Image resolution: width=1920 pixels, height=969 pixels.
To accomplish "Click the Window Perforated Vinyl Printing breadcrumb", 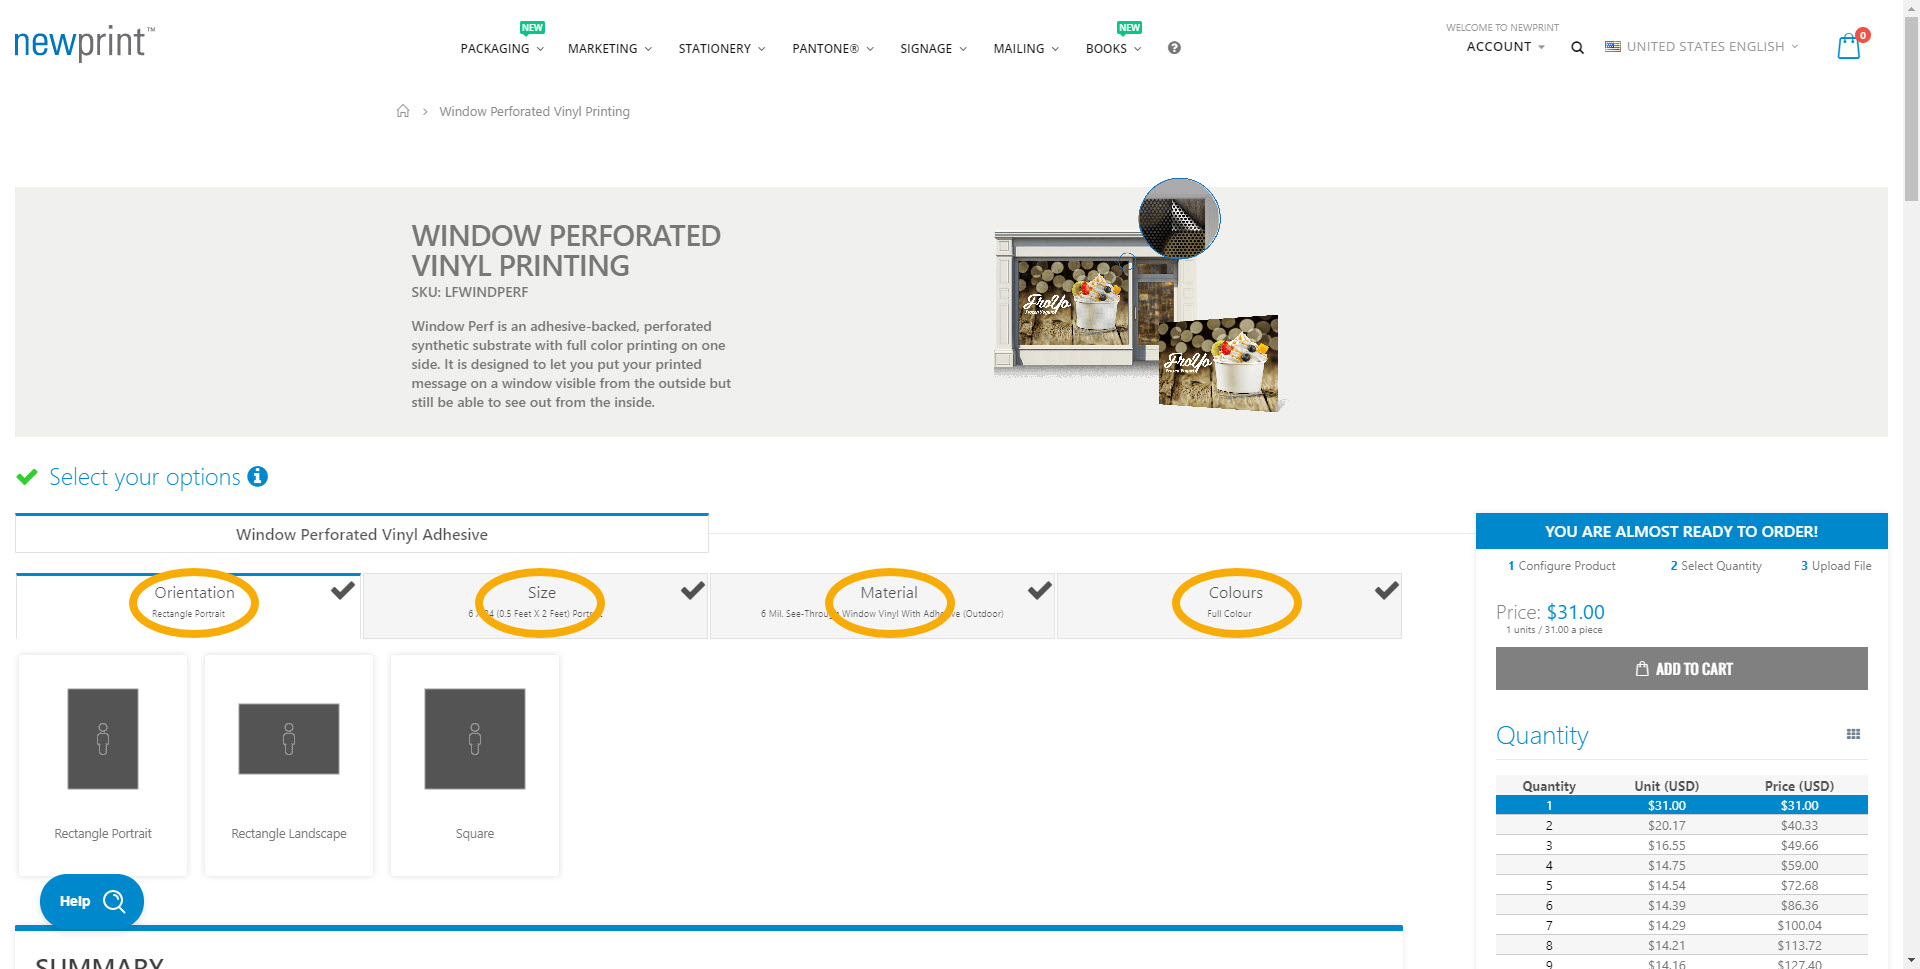I will (x=534, y=111).
